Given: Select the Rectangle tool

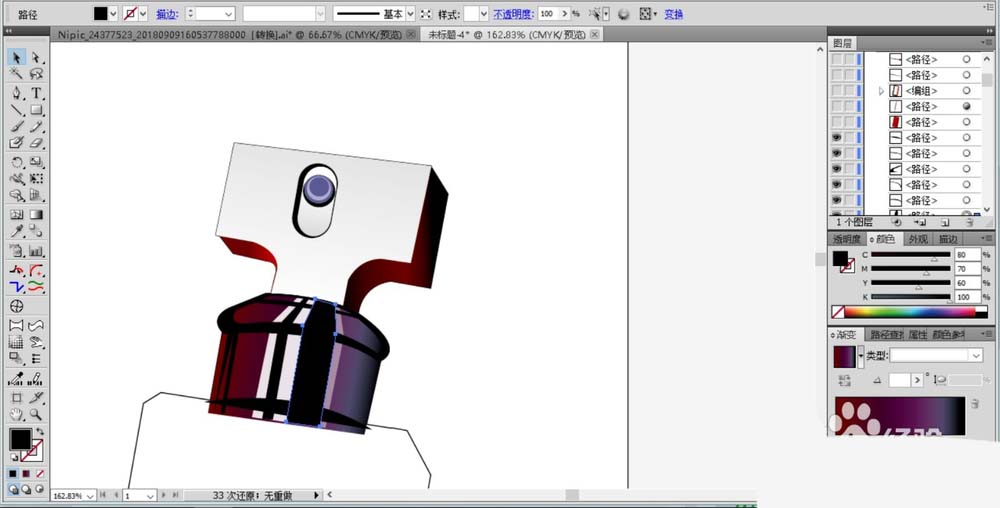Looking at the screenshot, I should (36, 110).
